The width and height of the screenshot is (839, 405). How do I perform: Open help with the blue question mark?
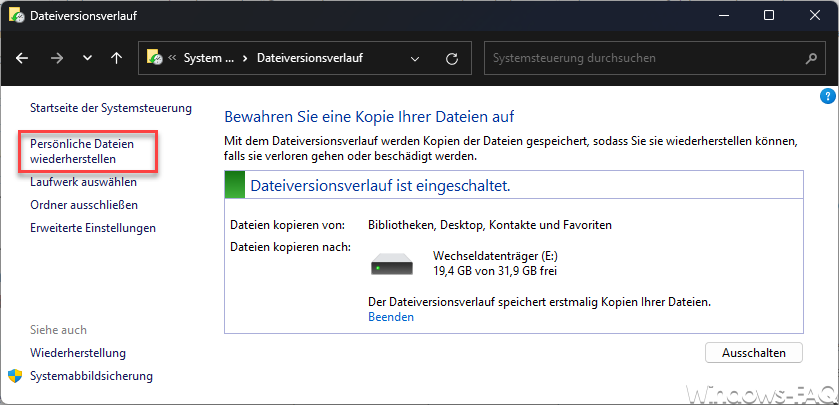click(x=827, y=96)
